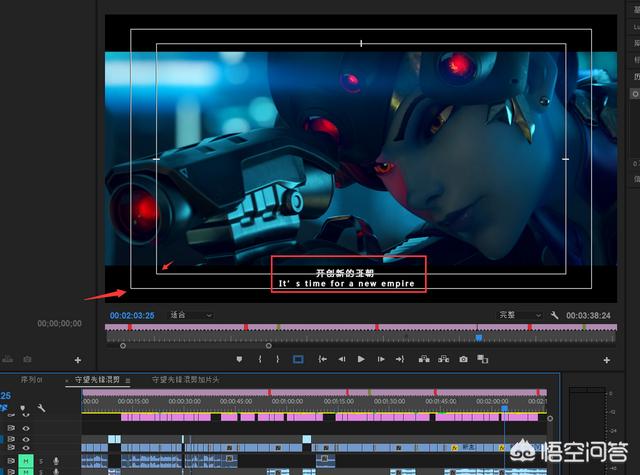Close the 守望先锋混剪 tab
This screenshot has height=475, width=640.
point(67,380)
